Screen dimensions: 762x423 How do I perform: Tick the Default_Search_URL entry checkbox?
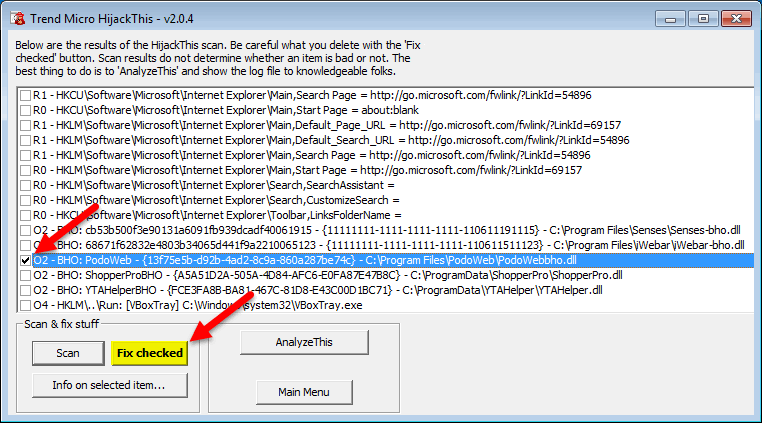[25, 141]
